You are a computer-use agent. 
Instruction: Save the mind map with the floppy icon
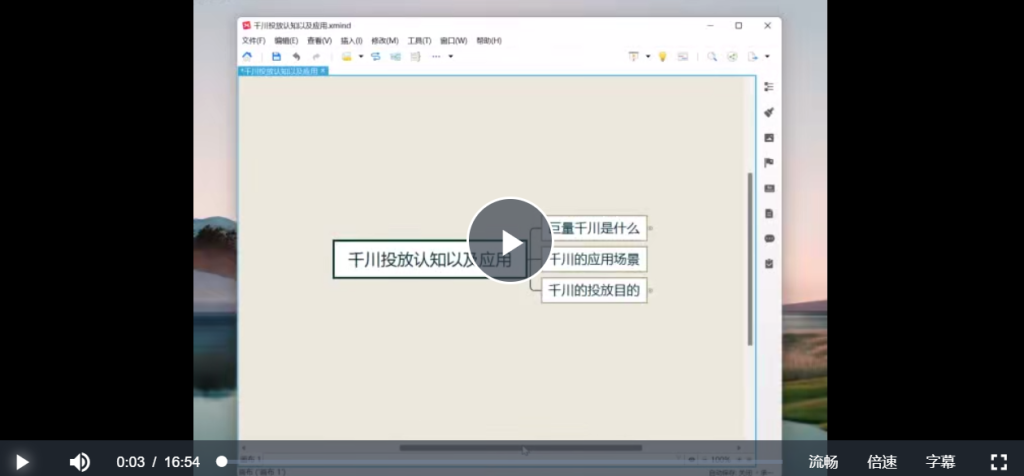(x=276, y=57)
